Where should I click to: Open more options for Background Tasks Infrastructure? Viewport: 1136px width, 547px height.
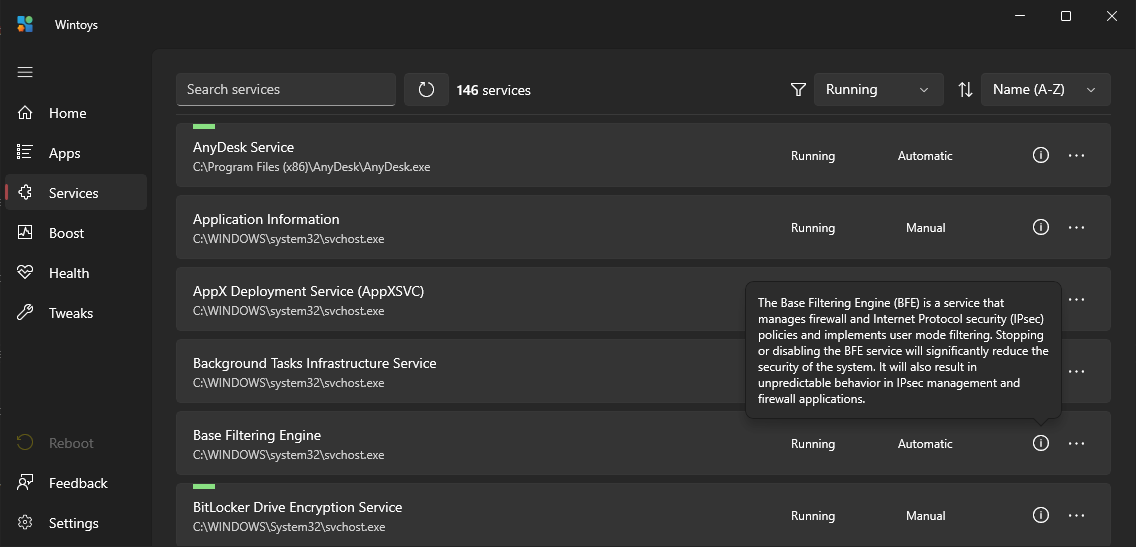[x=1077, y=371]
